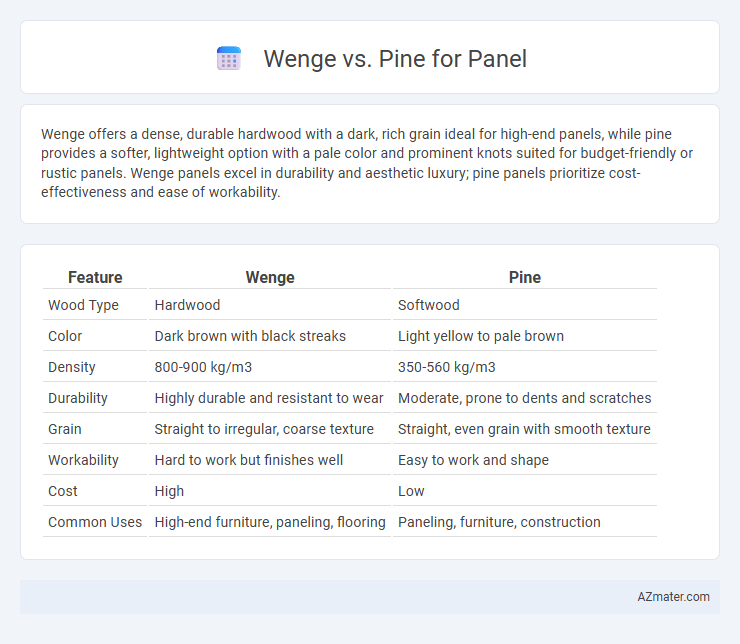Select the 'Hardwood' cell
Image resolution: width=740 pixels, height=644 pixels.
coord(187,305)
